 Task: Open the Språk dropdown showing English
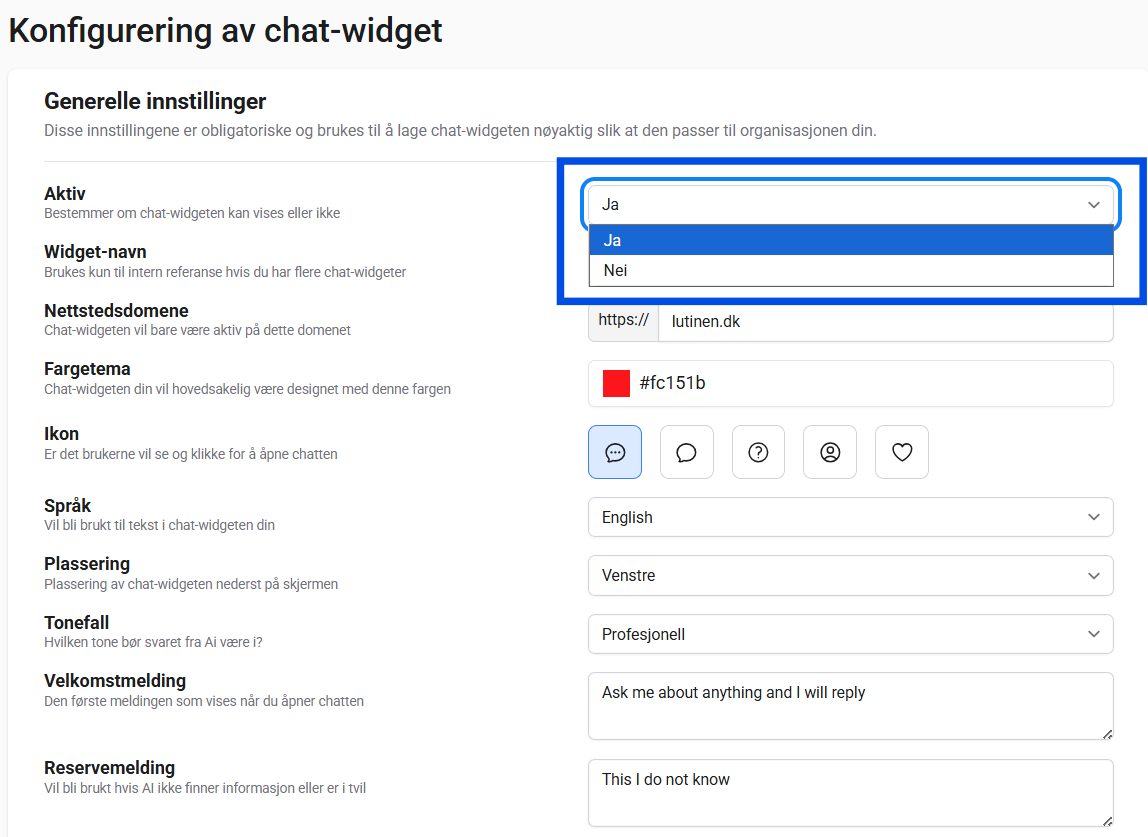851,517
